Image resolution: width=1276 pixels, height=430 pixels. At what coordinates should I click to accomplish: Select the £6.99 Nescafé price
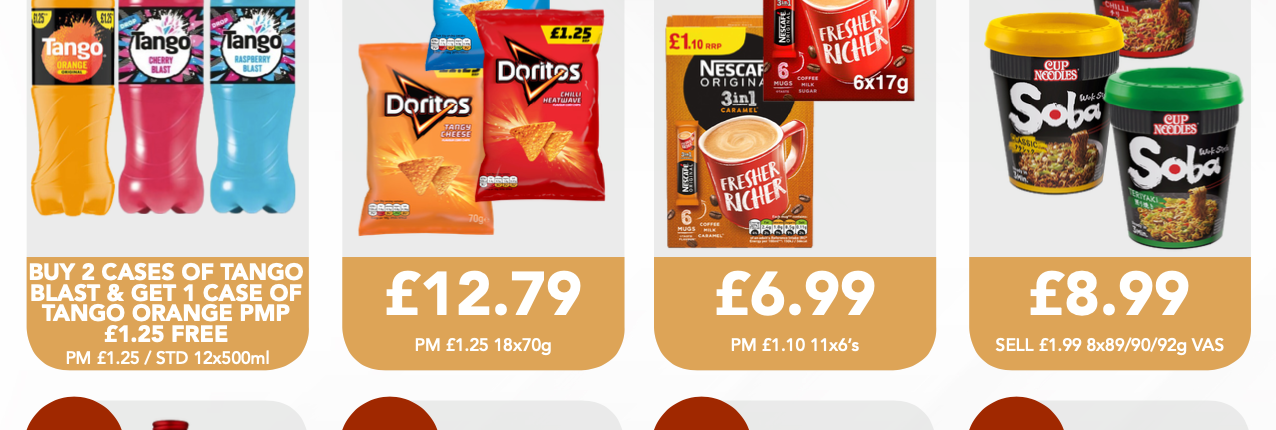point(795,294)
